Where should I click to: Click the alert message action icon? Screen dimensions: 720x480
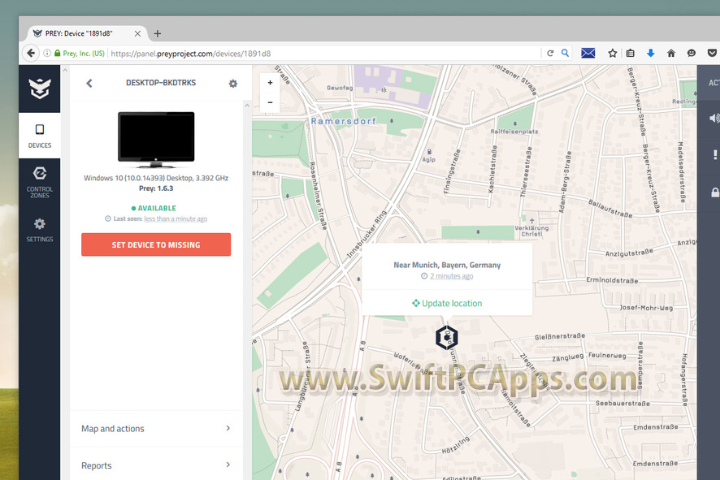click(x=714, y=155)
